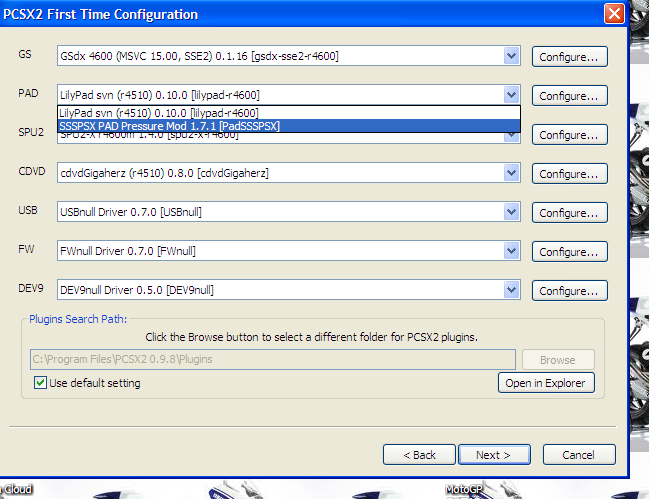Click the Plugins Search Path group label

pyautogui.click(x=78, y=319)
